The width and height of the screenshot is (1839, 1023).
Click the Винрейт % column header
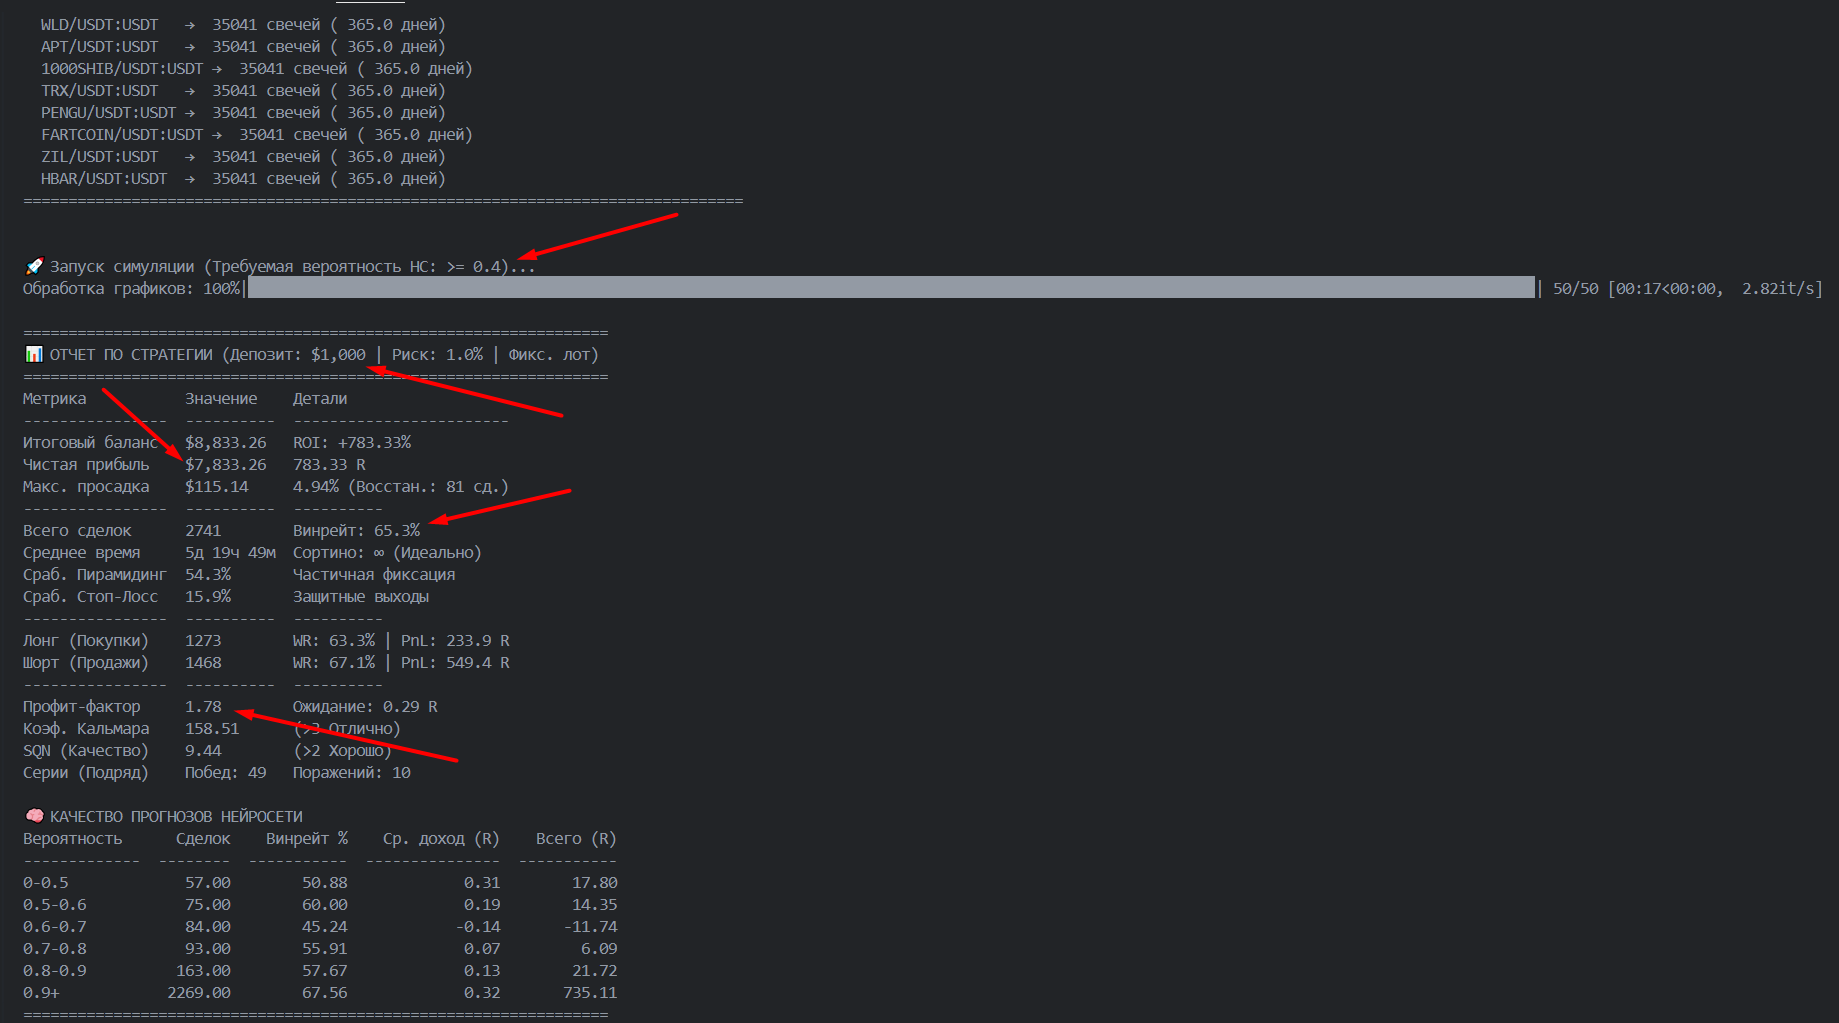[307, 838]
